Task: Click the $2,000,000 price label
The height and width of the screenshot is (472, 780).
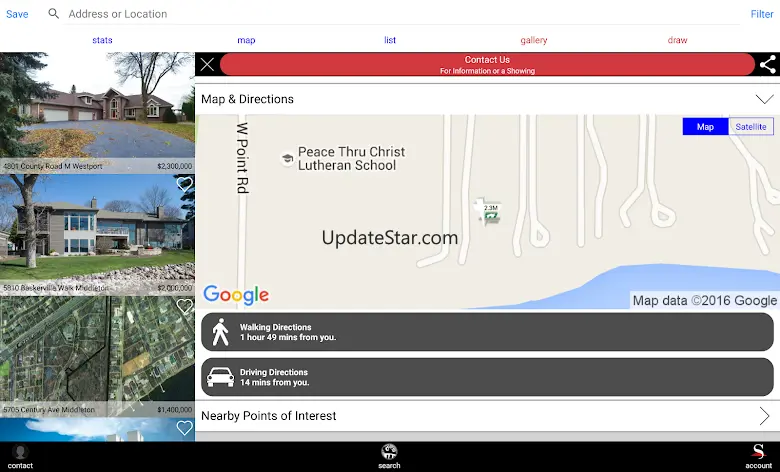Action: (175, 288)
